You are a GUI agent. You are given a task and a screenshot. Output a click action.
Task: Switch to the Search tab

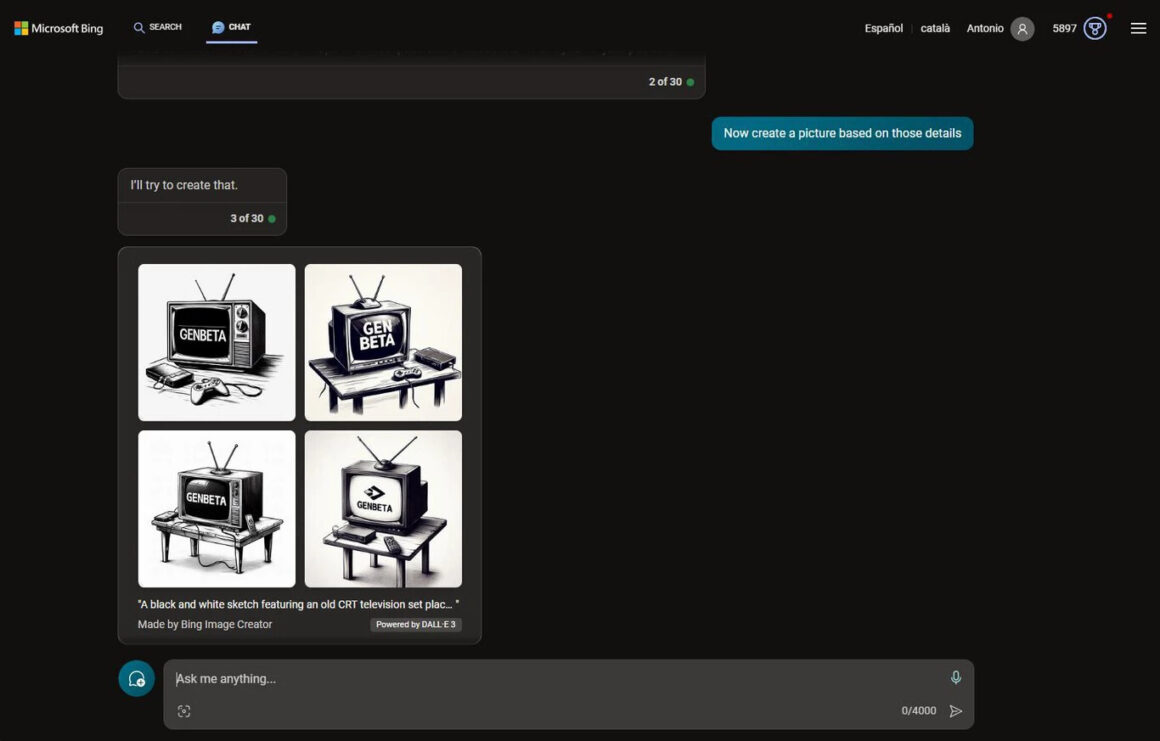158,28
